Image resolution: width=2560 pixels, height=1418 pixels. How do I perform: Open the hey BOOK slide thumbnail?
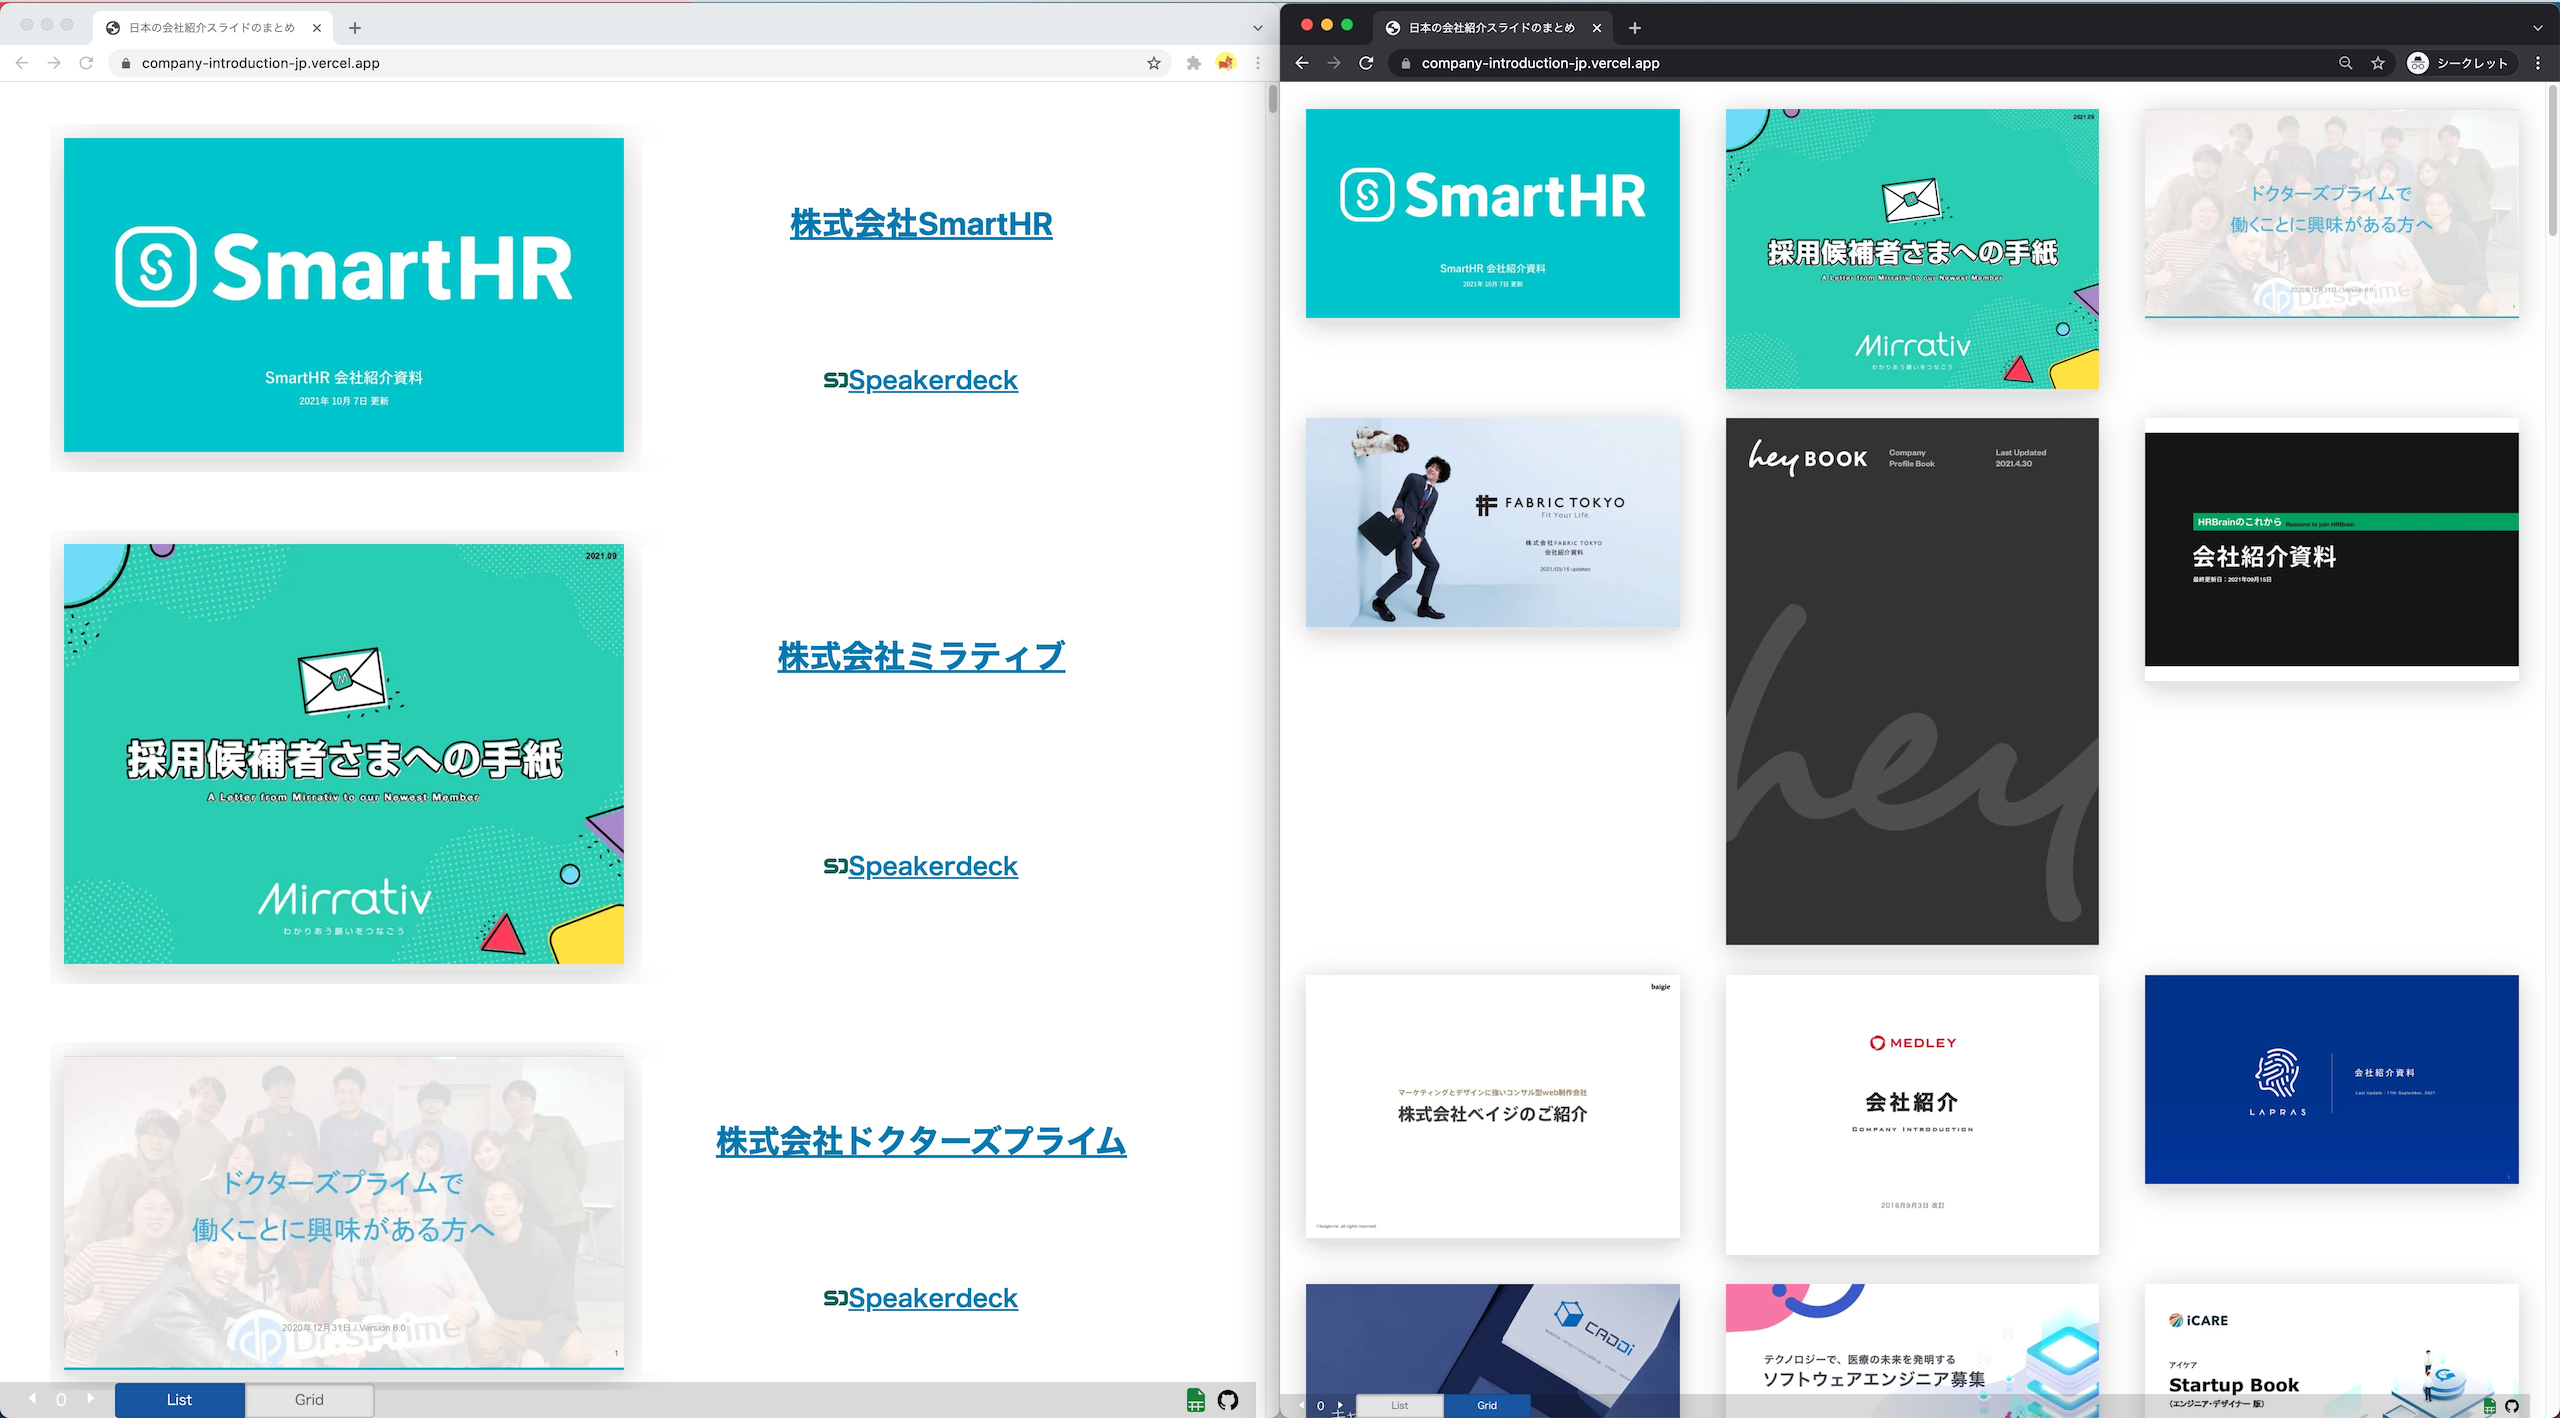pos(1911,681)
